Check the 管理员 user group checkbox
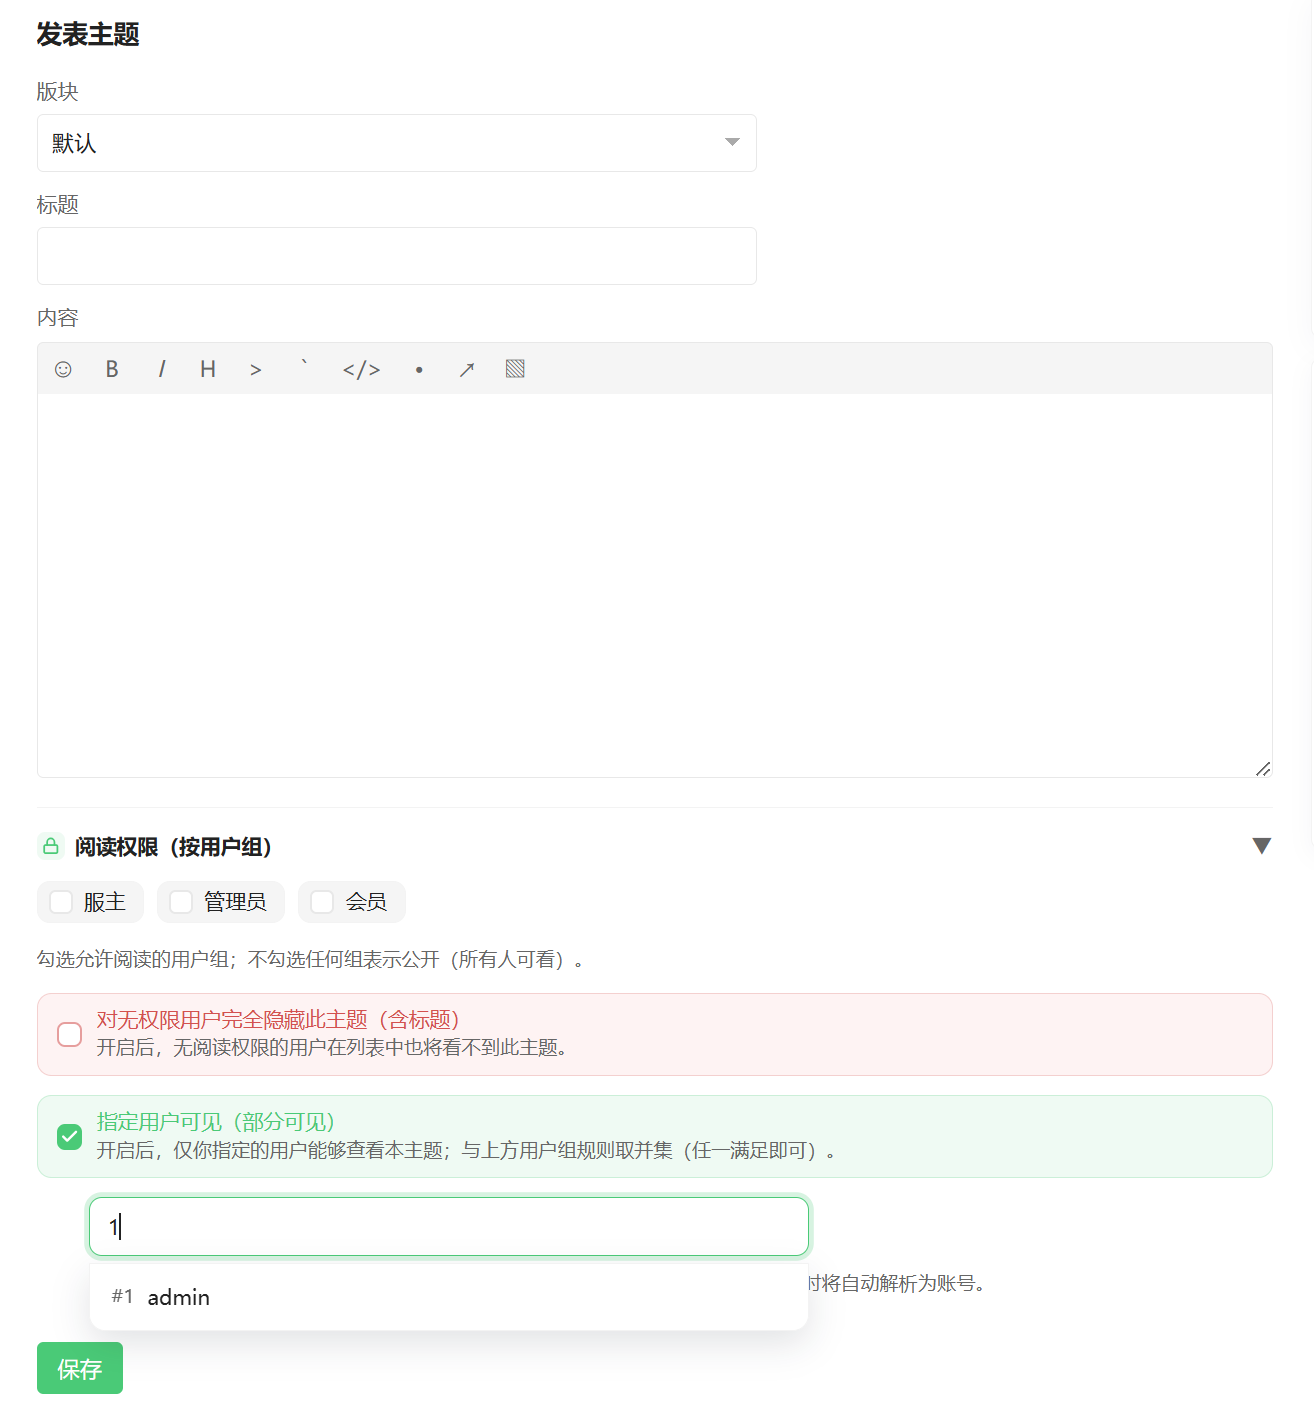Screen dimensions: 1314x1427 point(181,902)
